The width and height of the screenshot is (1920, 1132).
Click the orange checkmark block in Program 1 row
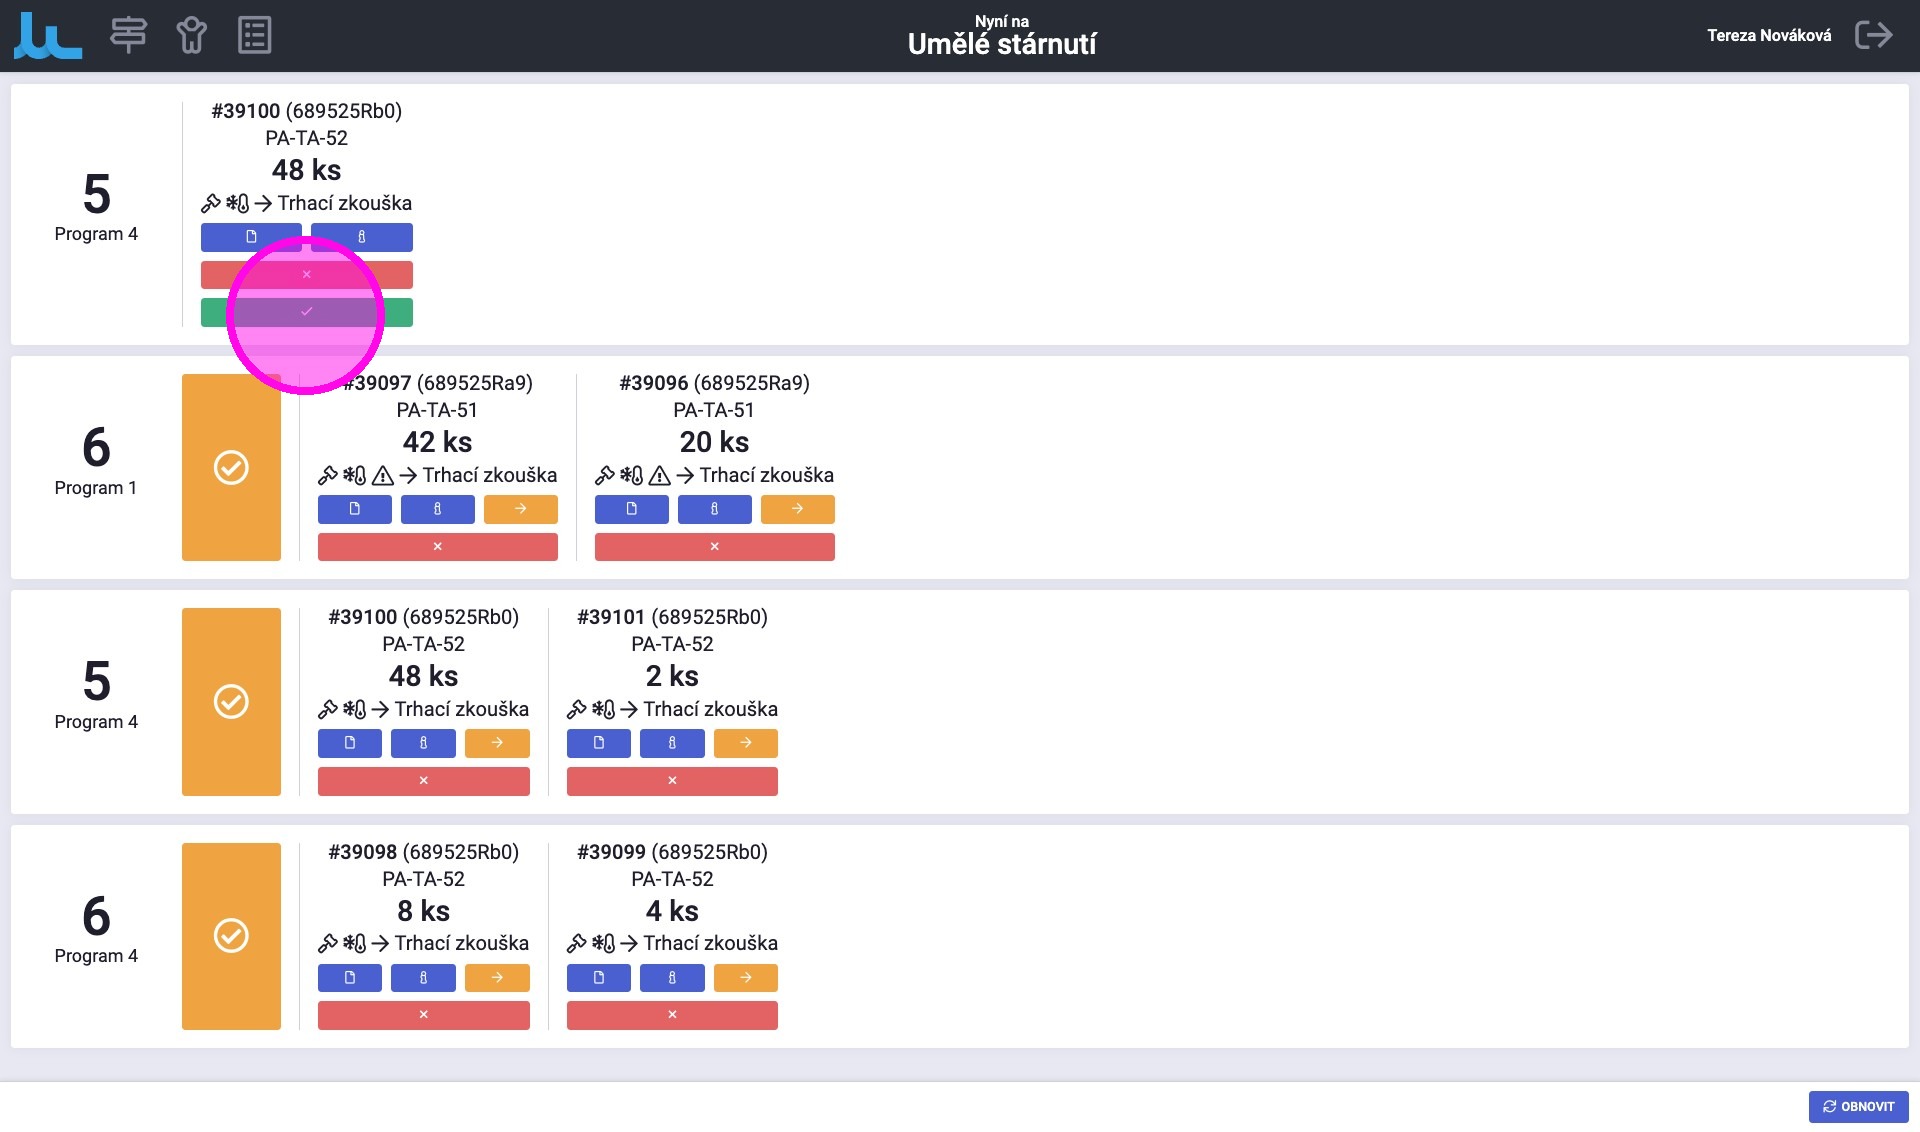(231, 467)
